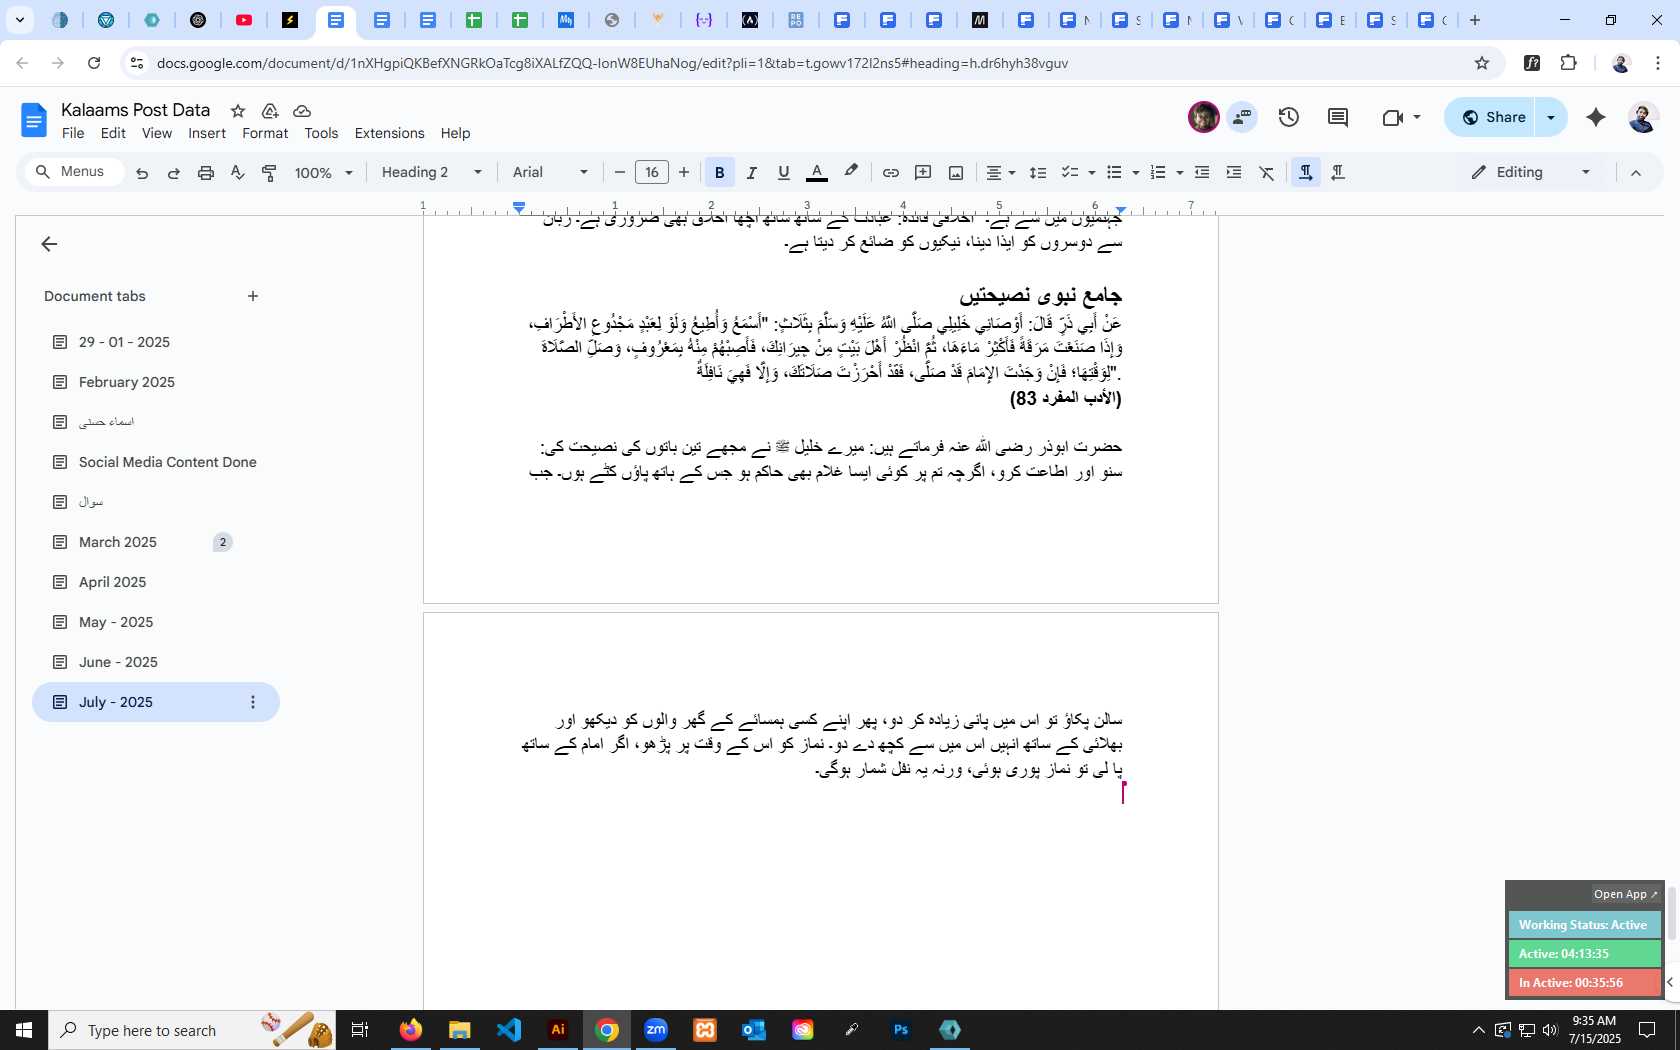
Task: Open the Editing mode dropdown
Action: click(1531, 173)
